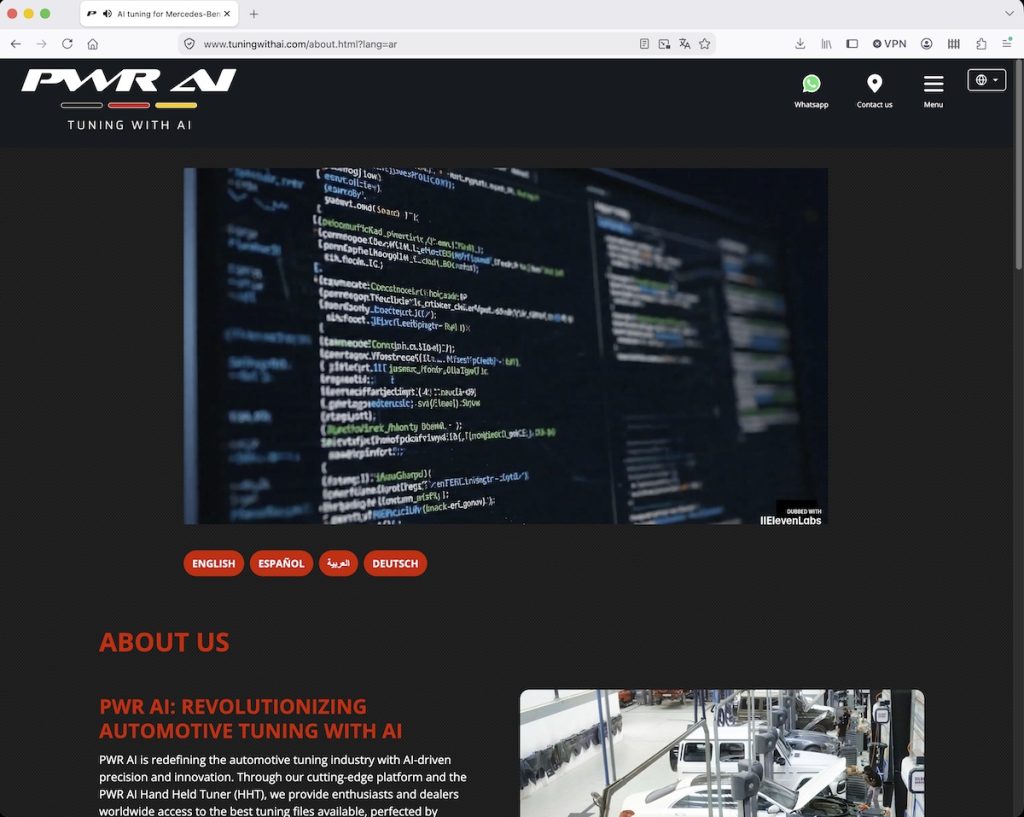Toggle reader view icon in address bar

(x=644, y=44)
